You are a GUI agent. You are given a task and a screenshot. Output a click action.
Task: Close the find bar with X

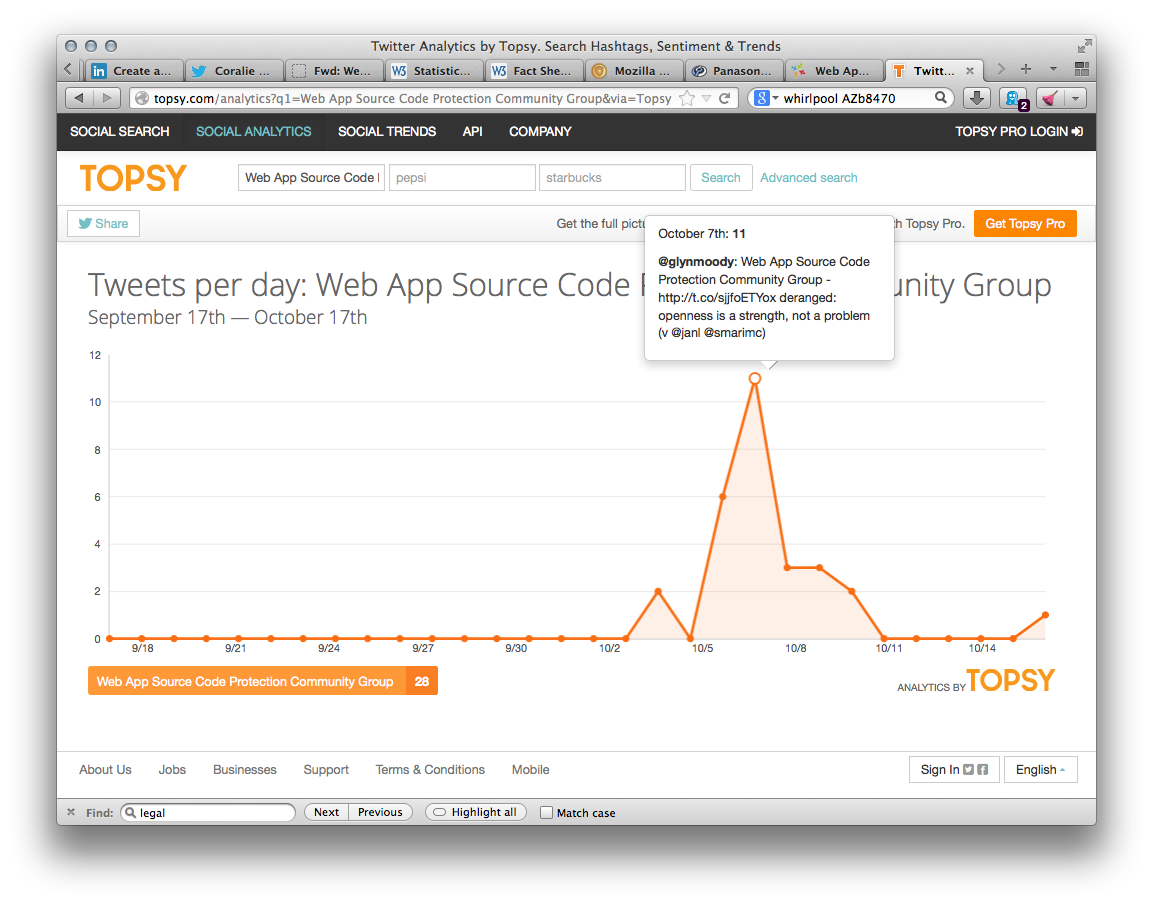pos(71,813)
